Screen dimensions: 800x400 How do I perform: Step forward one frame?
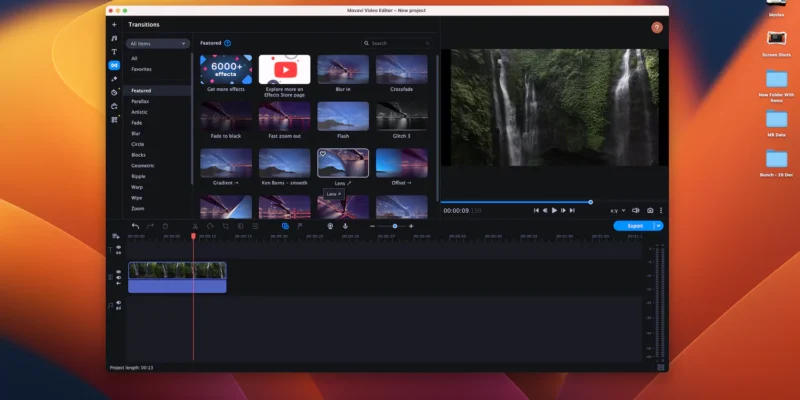pos(563,210)
